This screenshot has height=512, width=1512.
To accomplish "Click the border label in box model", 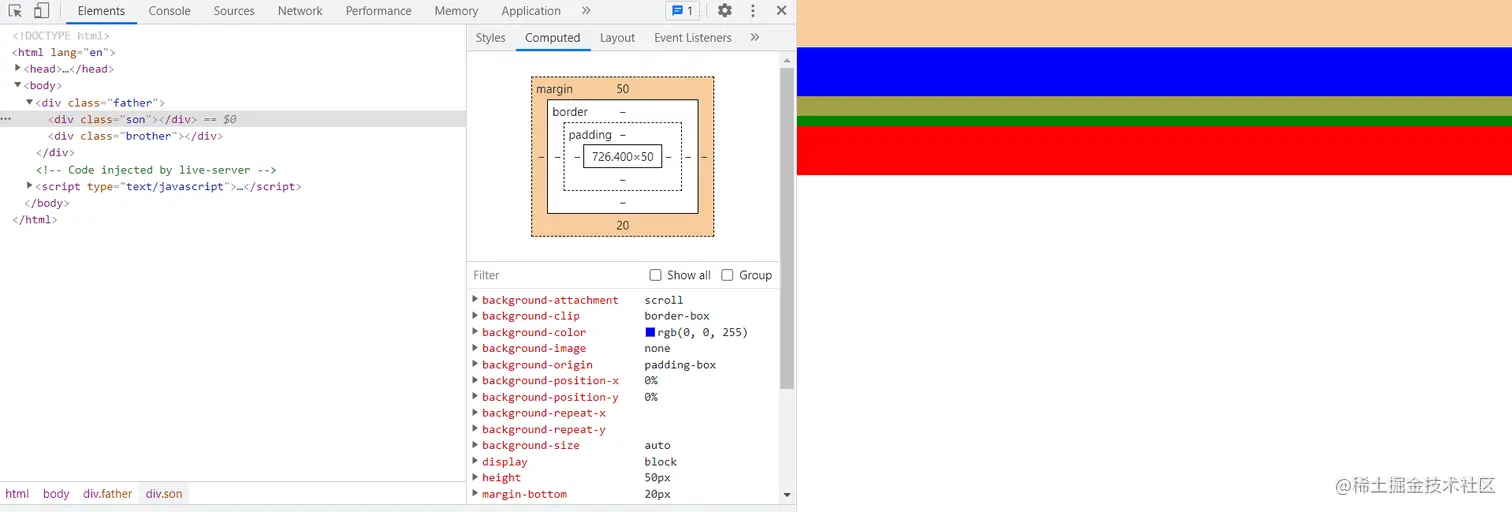I will pos(570,112).
